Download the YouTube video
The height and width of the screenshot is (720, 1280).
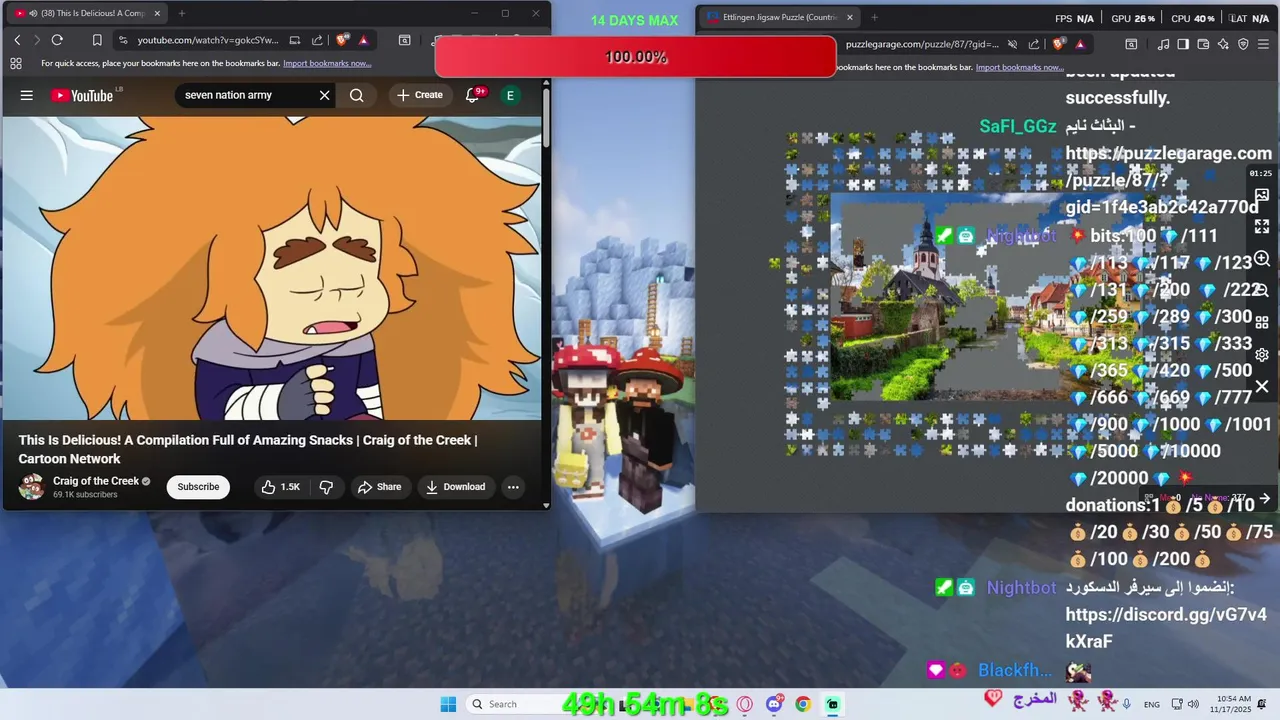[455, 487]
